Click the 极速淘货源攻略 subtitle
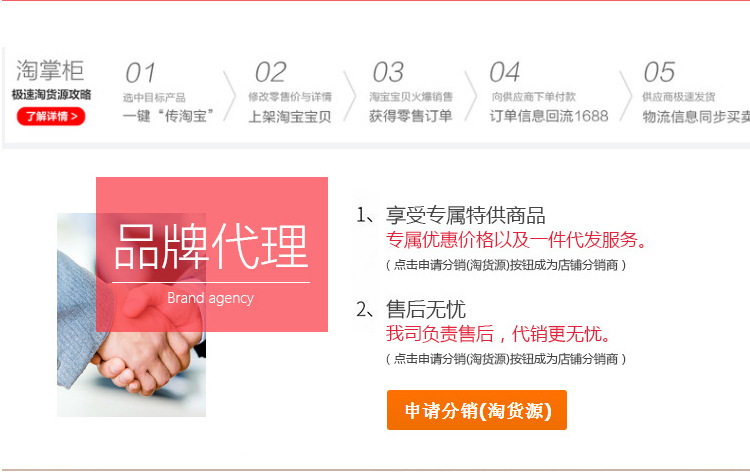This screenshot has width=750, height=472. (x=52, y=95)
